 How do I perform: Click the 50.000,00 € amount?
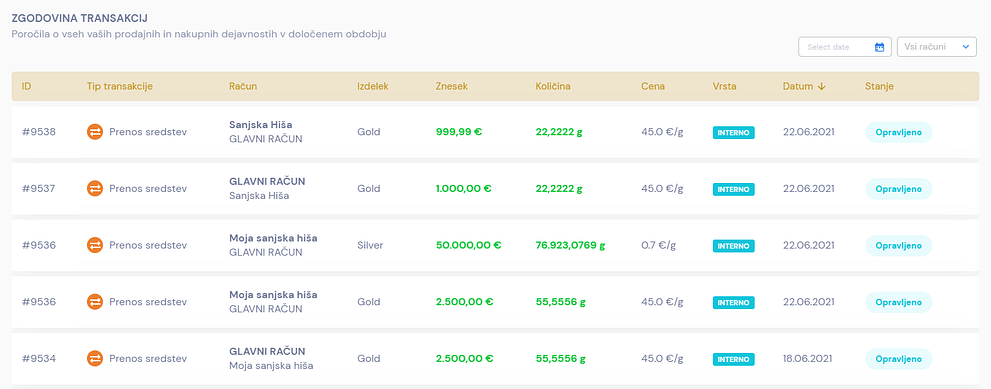coord(468,245)
